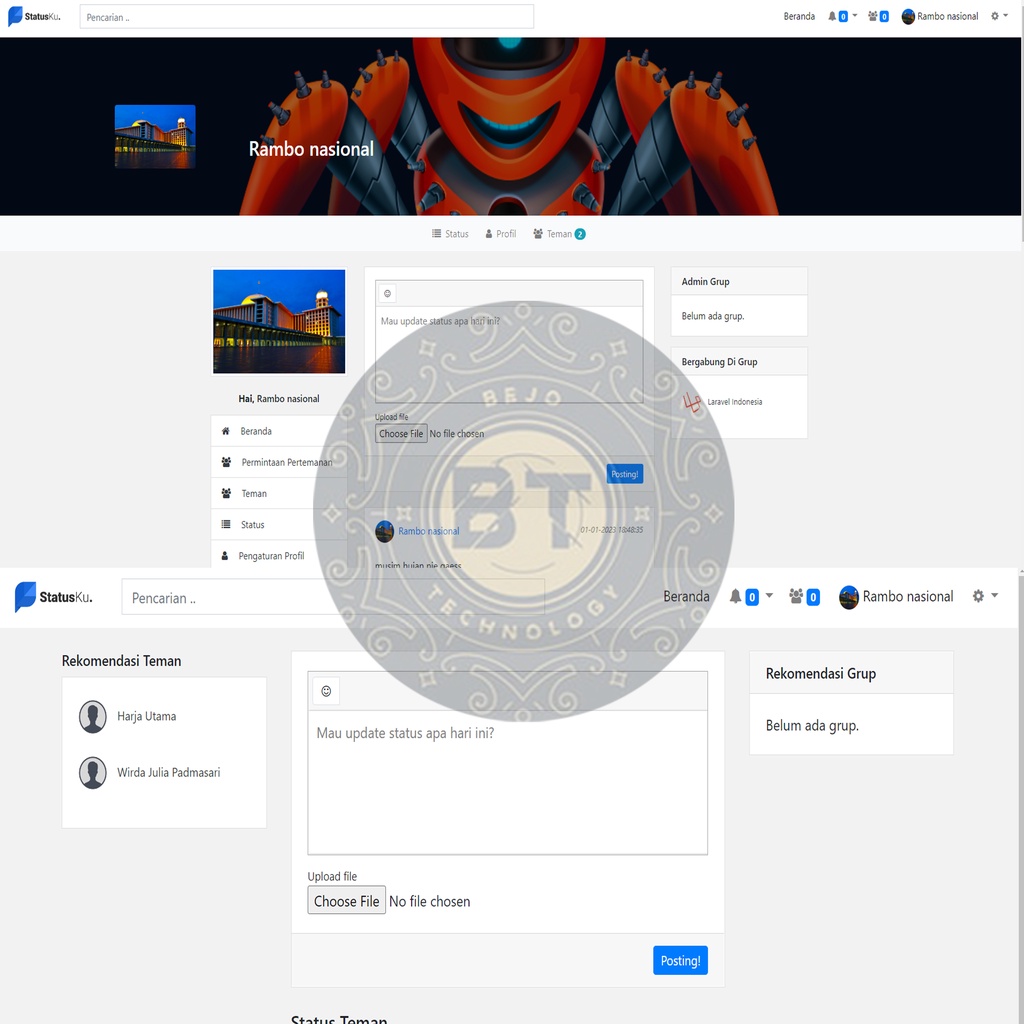Screen dimensions: 1024x1024
Task: Switch to the Profil tab below the banner
Action: click(500, 234)
